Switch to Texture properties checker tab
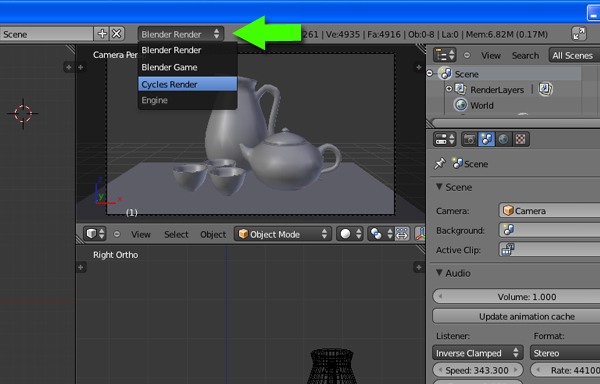 [520, 139]
